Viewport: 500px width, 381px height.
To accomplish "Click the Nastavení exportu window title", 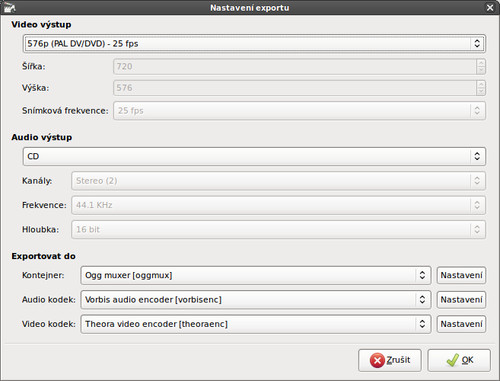I will (250, 8).
